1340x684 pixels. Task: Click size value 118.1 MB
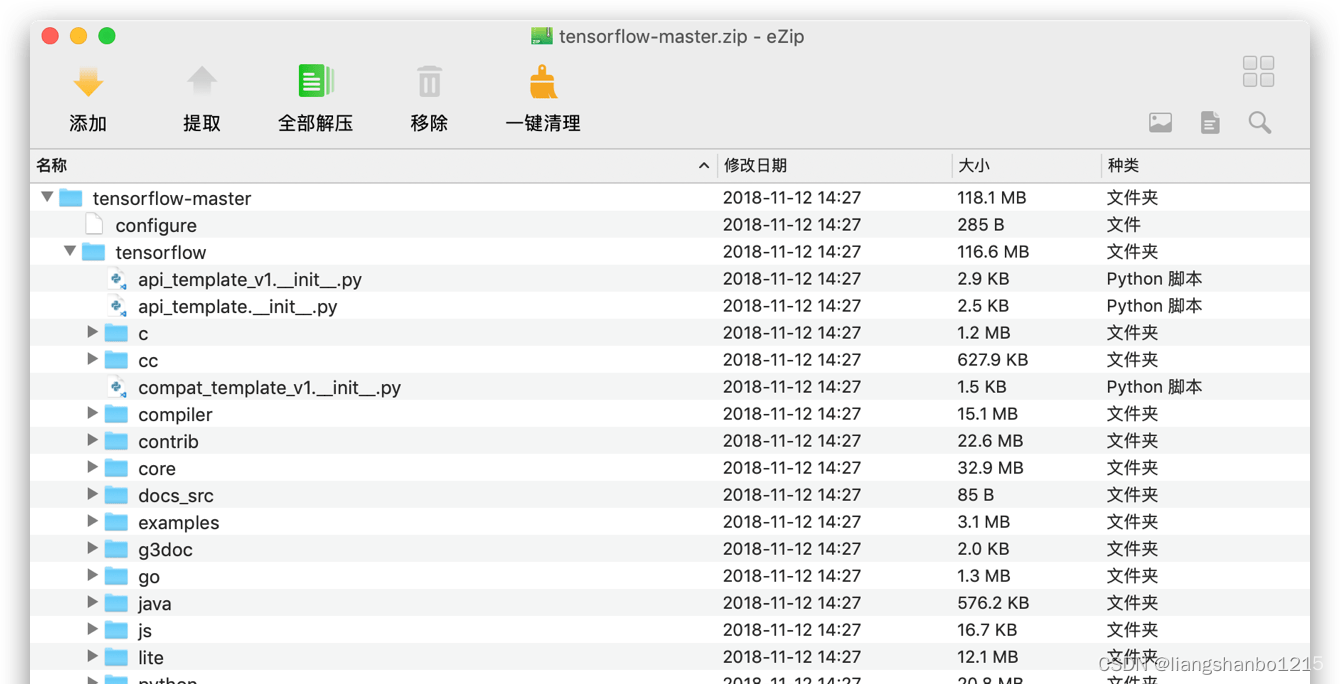[991, 198]
